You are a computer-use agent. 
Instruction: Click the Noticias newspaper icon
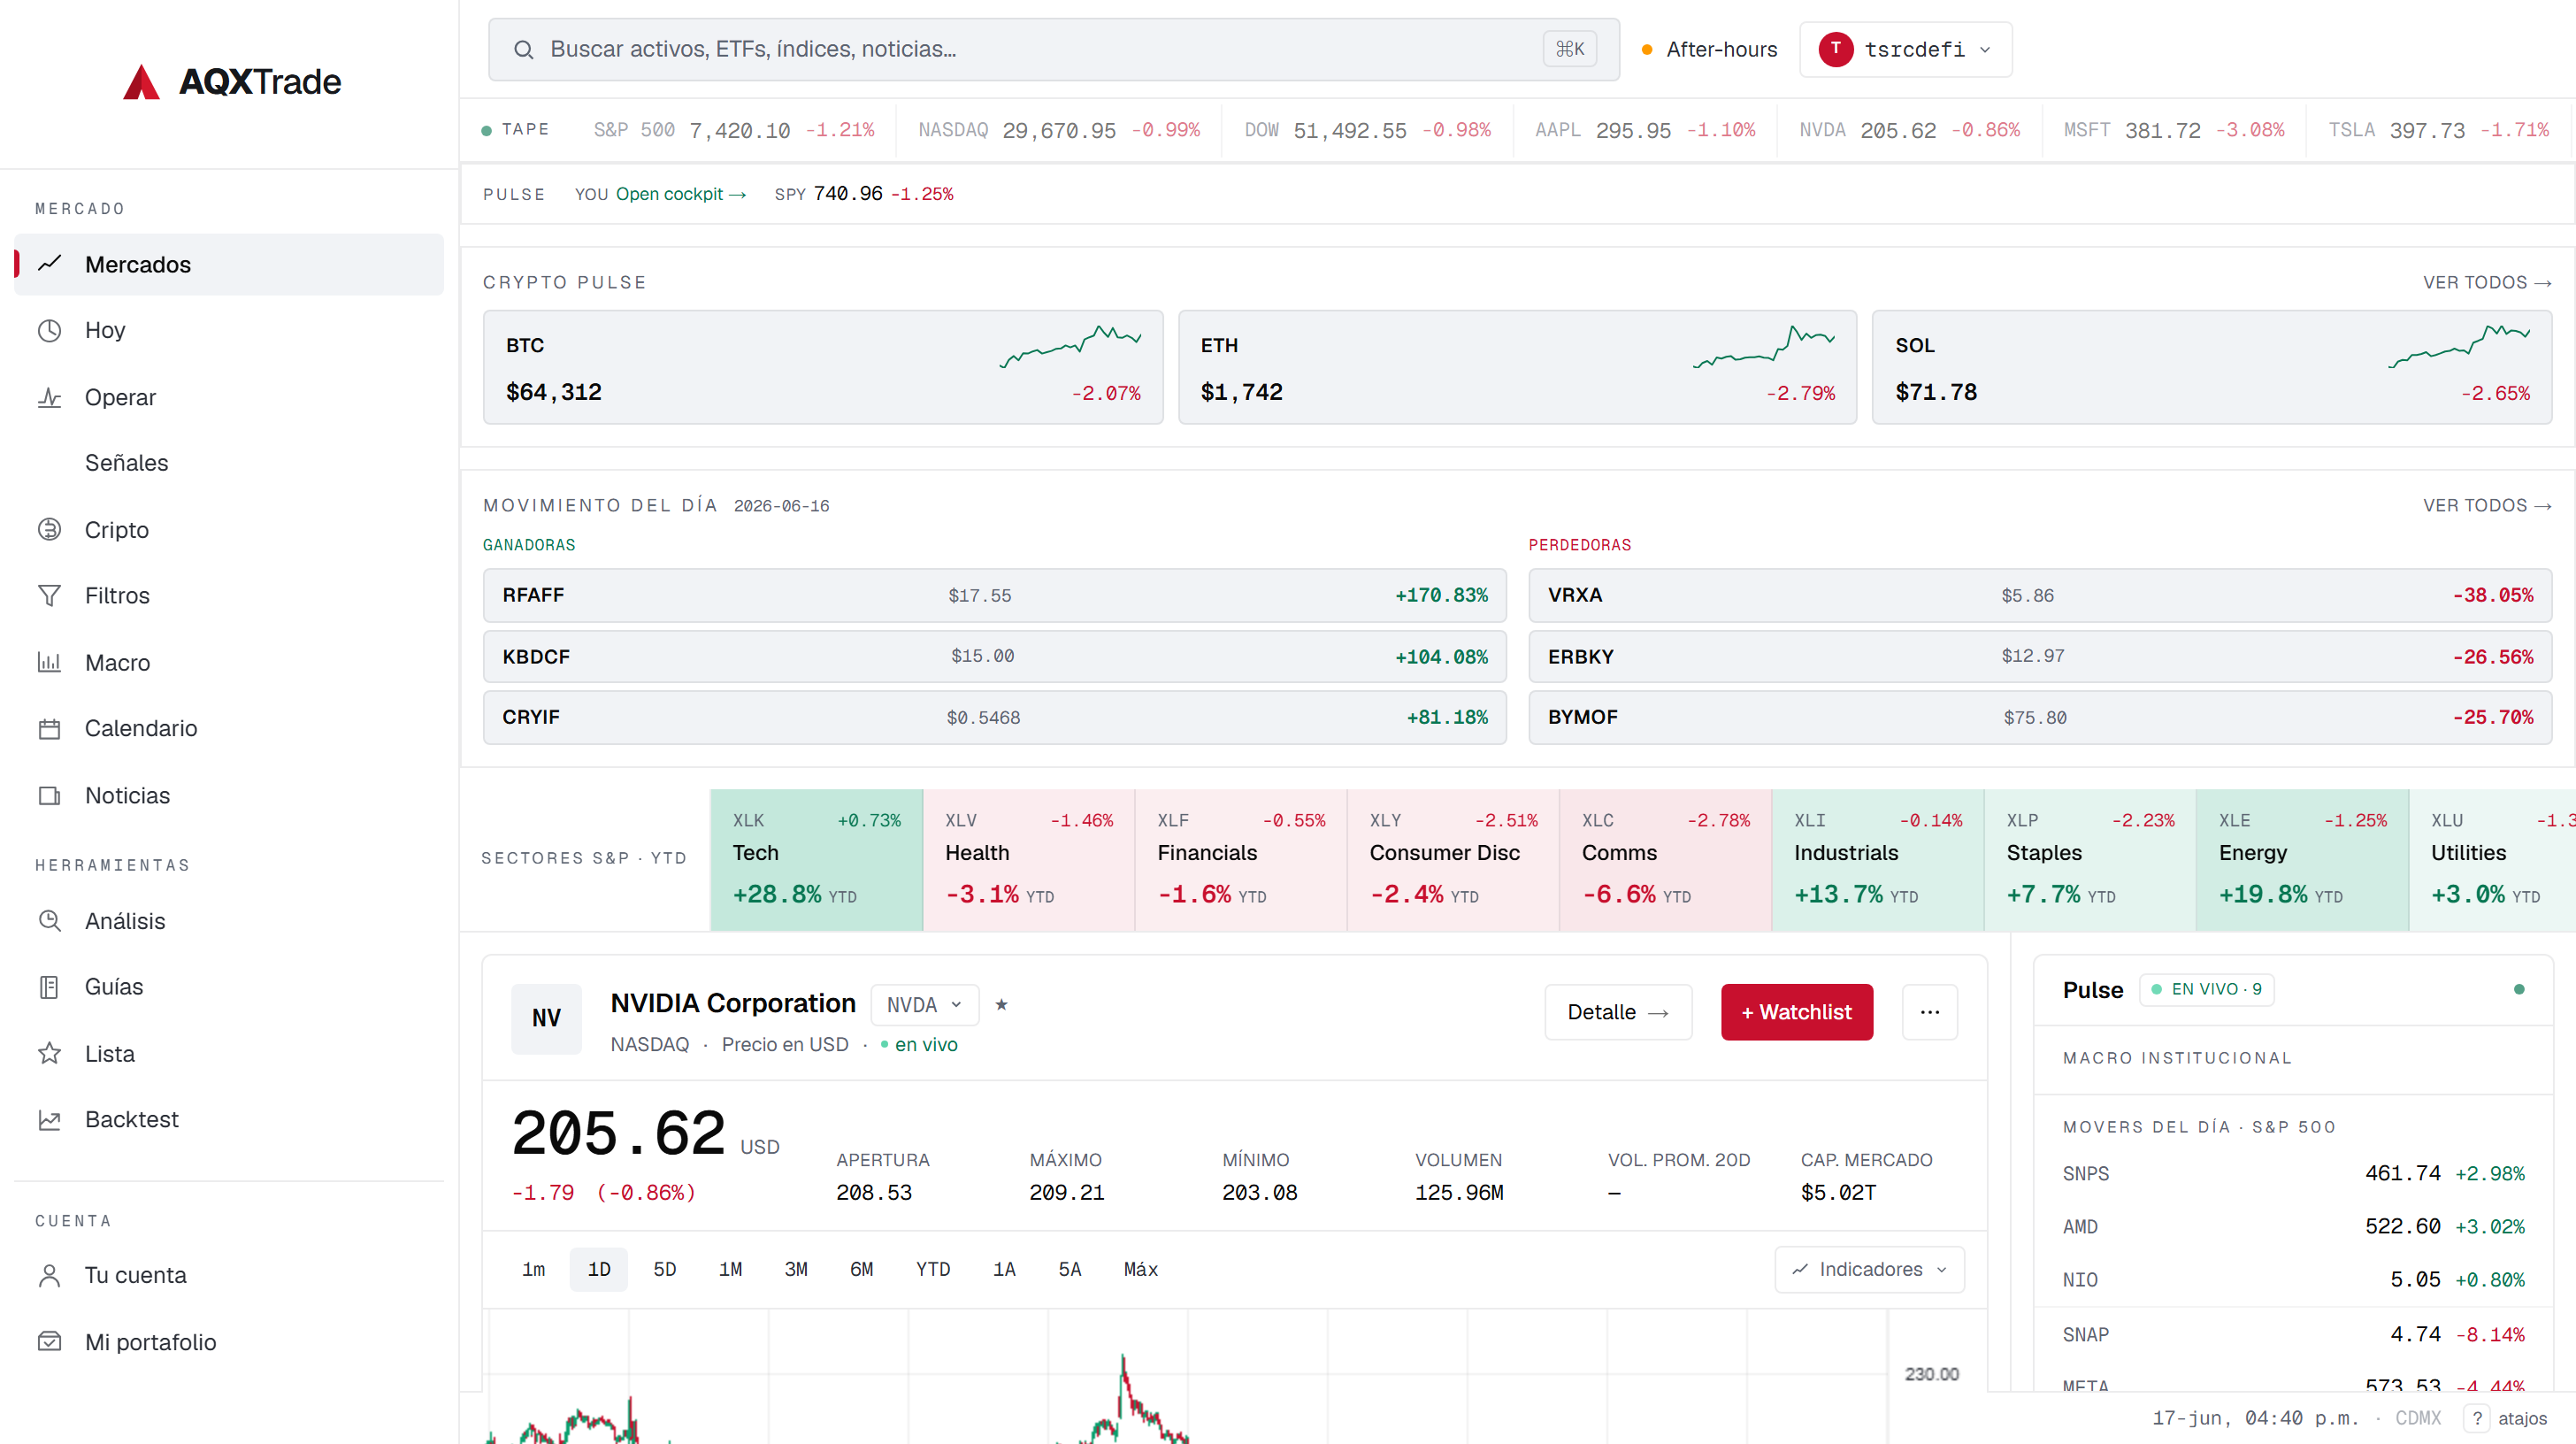[49, 795]
